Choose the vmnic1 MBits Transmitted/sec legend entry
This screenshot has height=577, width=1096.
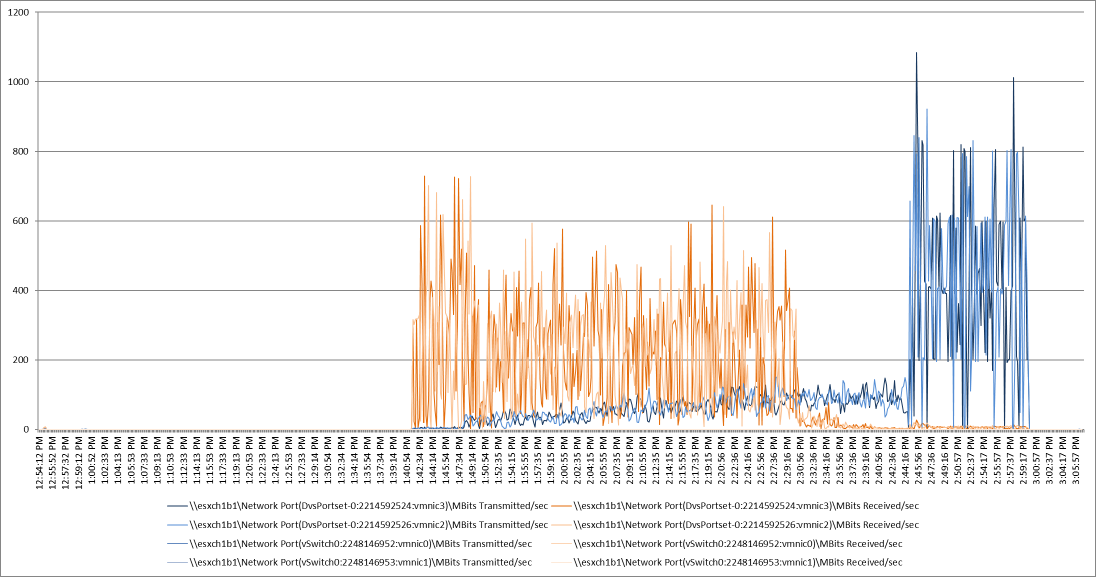point(349,562)
